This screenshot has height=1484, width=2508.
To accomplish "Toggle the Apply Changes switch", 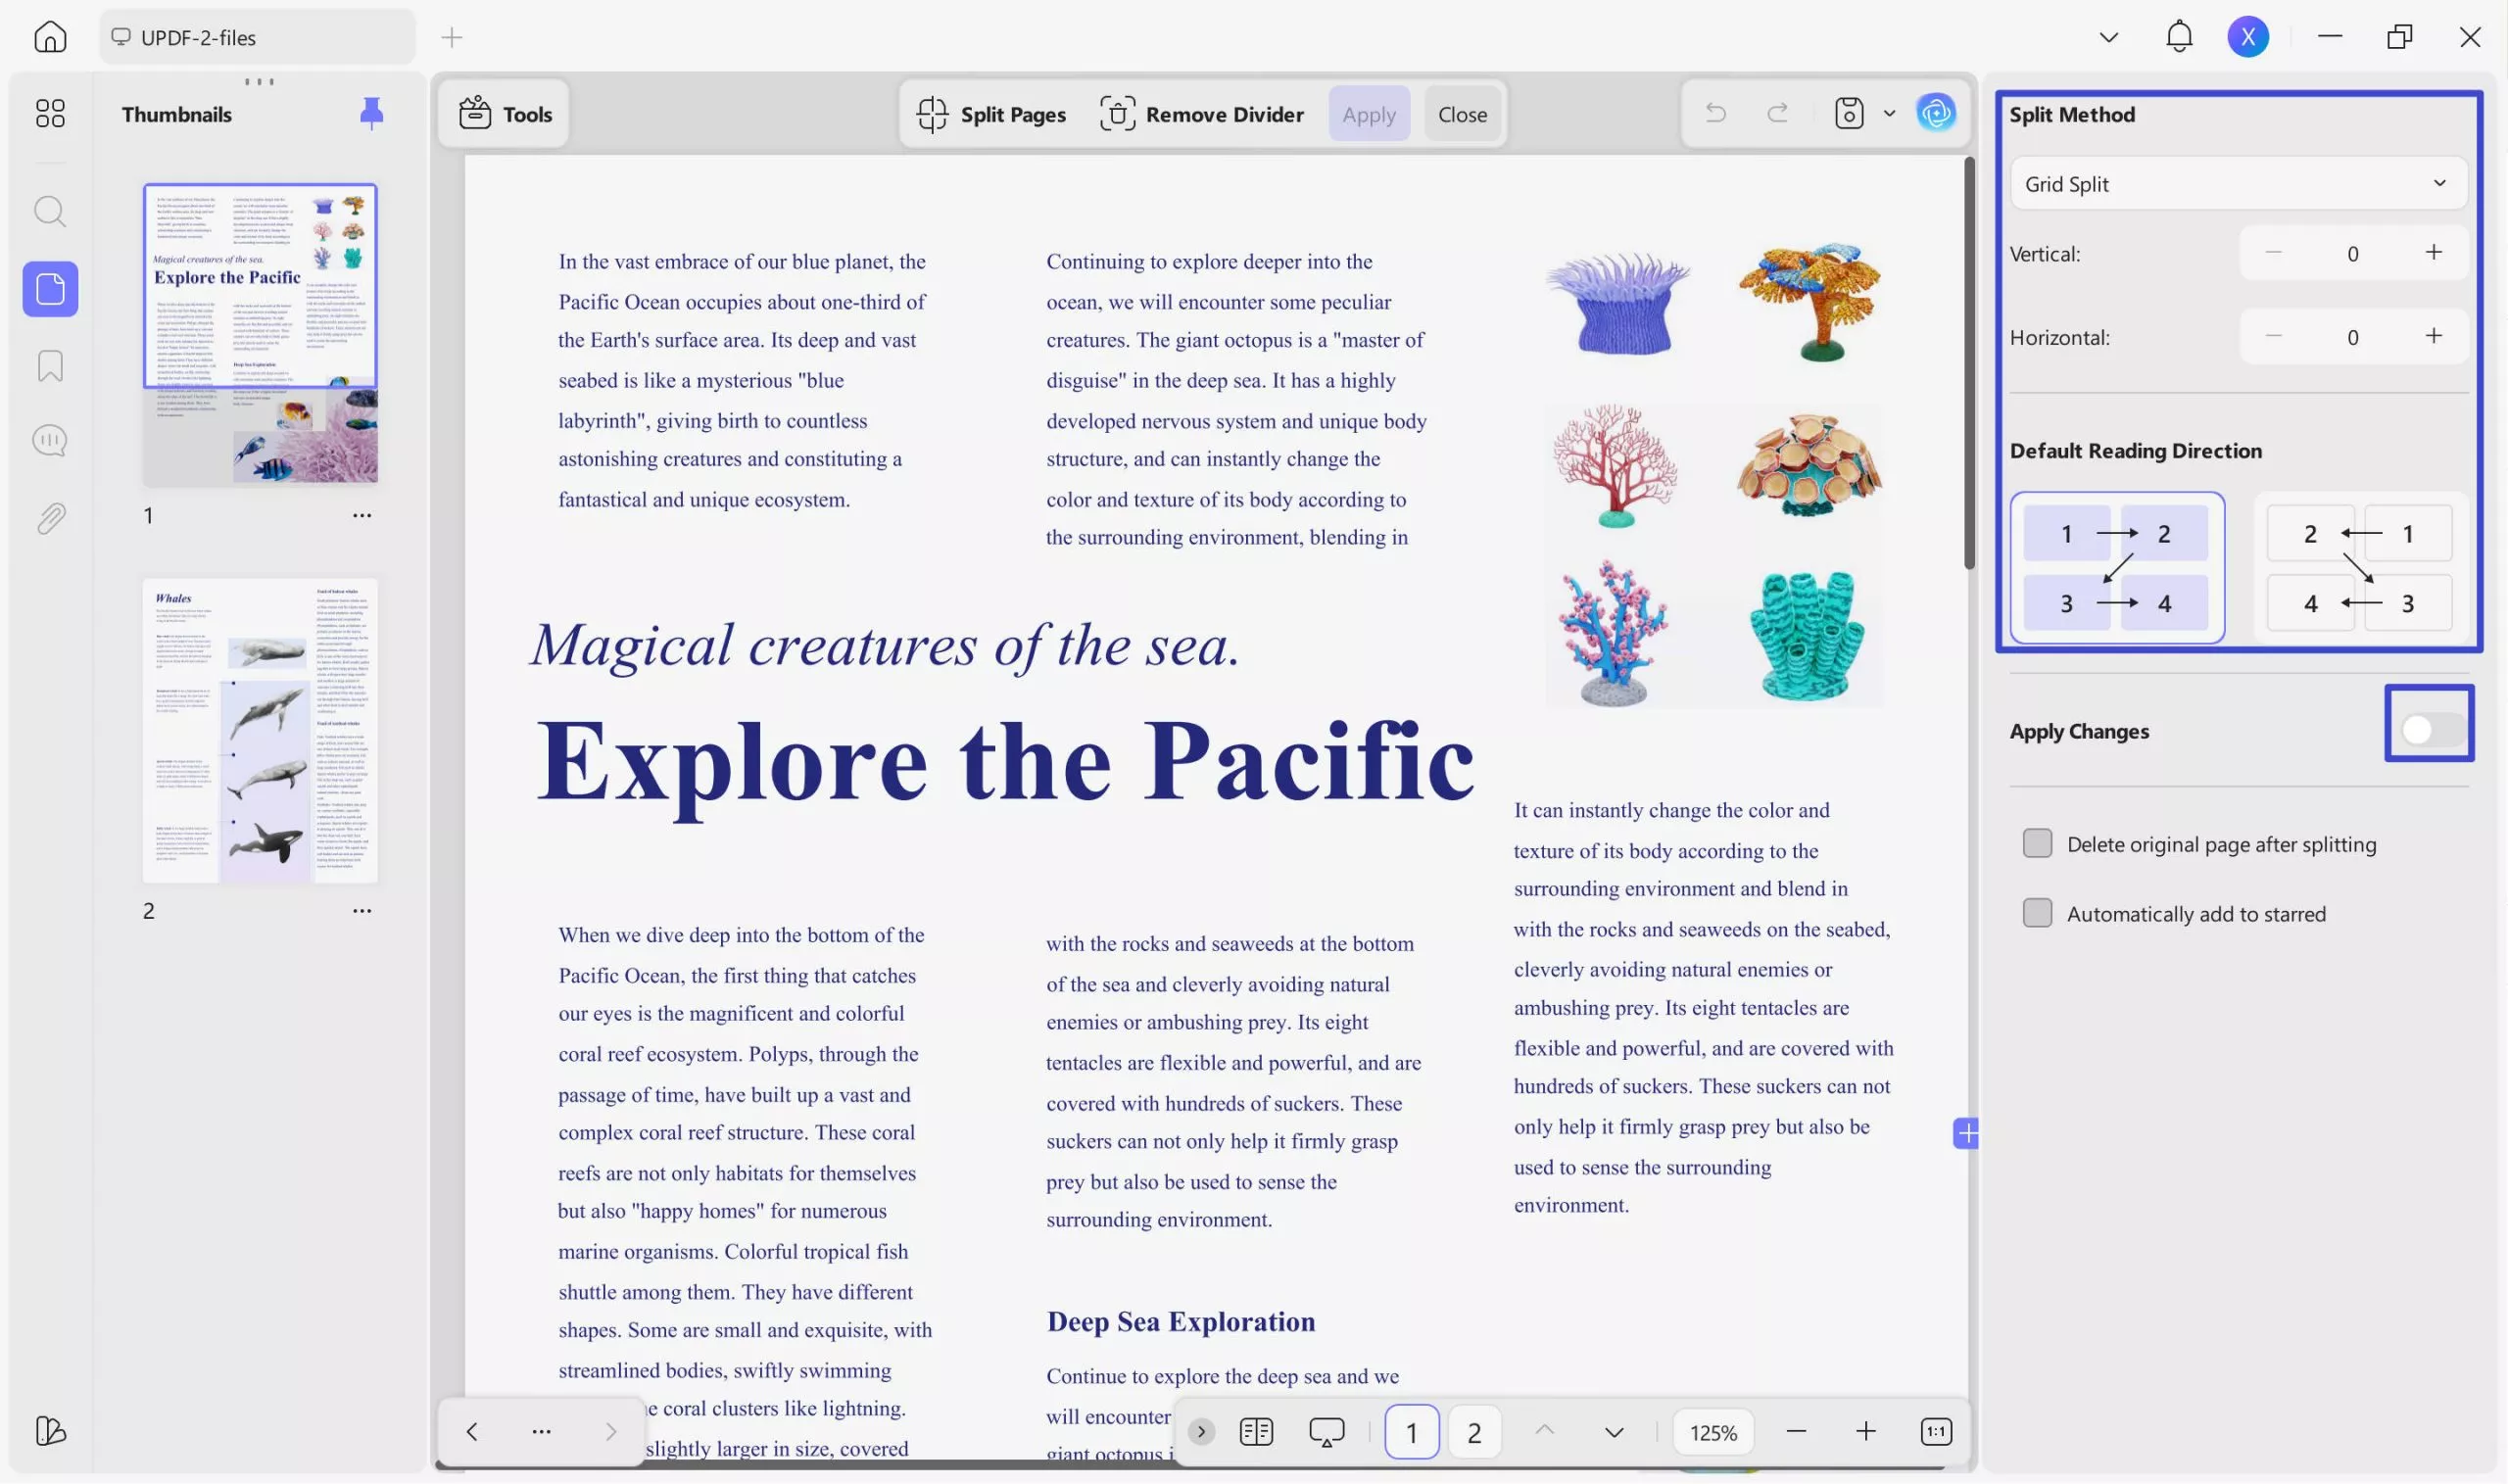I will 2432,730.
